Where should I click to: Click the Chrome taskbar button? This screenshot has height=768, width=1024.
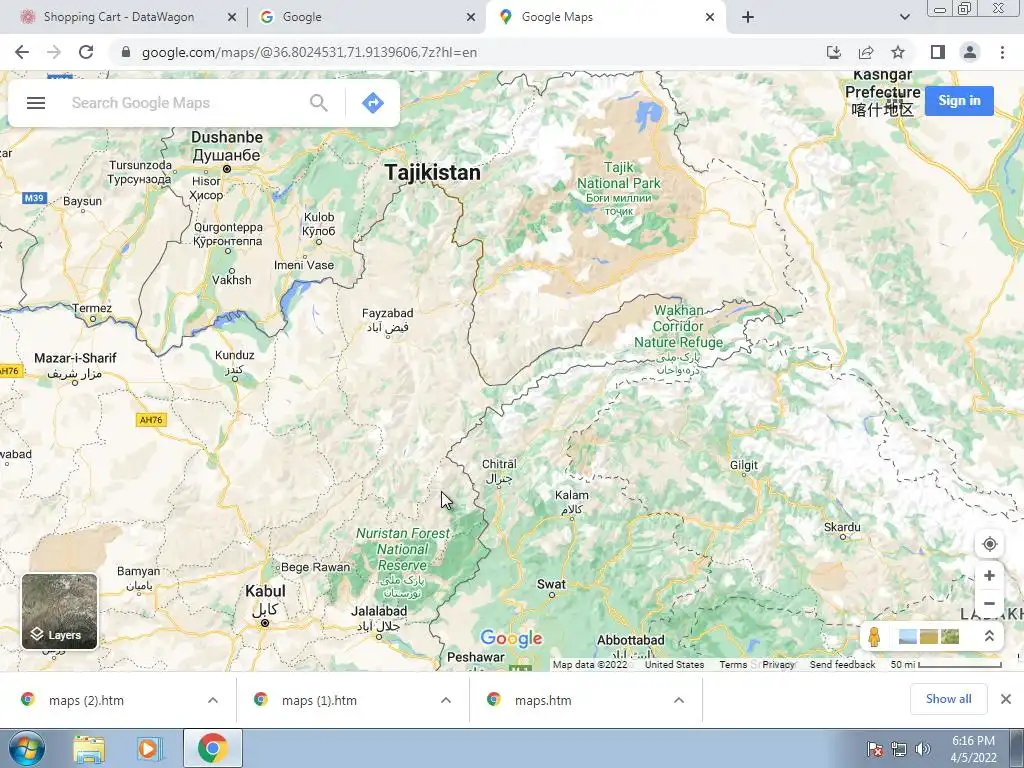point(212,748)
